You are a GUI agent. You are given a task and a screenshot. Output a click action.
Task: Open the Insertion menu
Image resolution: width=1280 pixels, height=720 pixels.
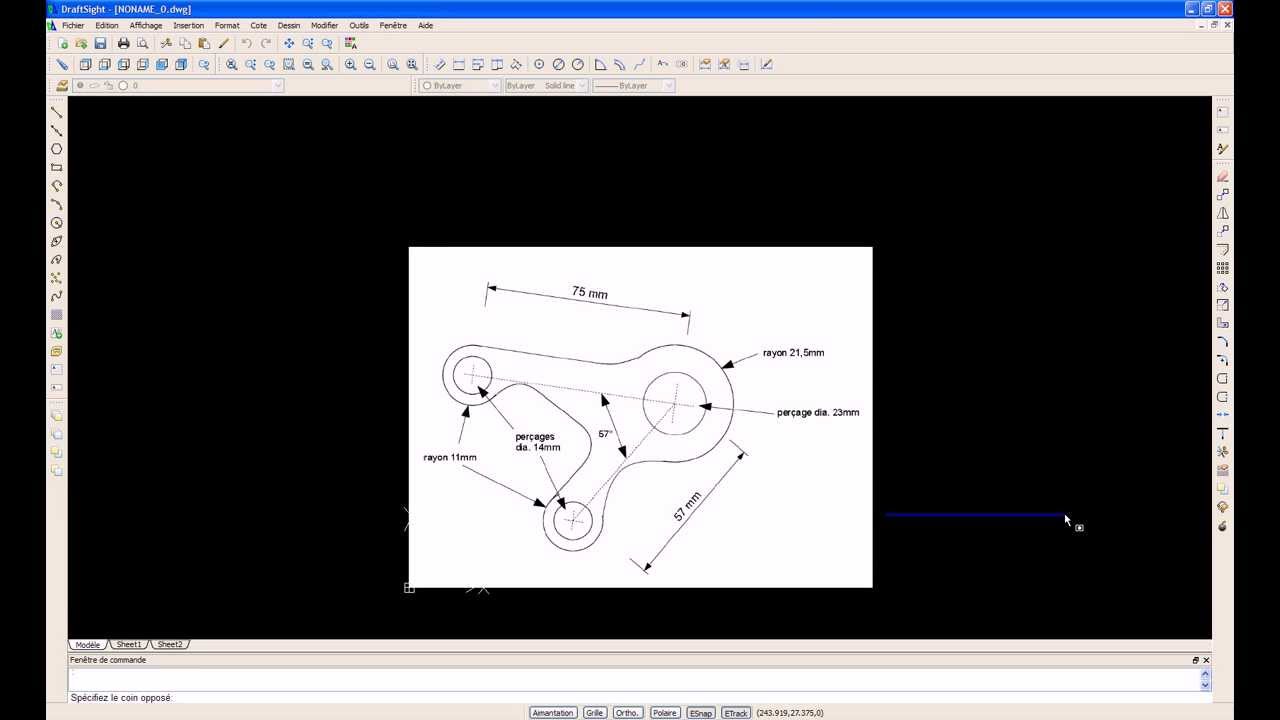[x=188, y=25]
